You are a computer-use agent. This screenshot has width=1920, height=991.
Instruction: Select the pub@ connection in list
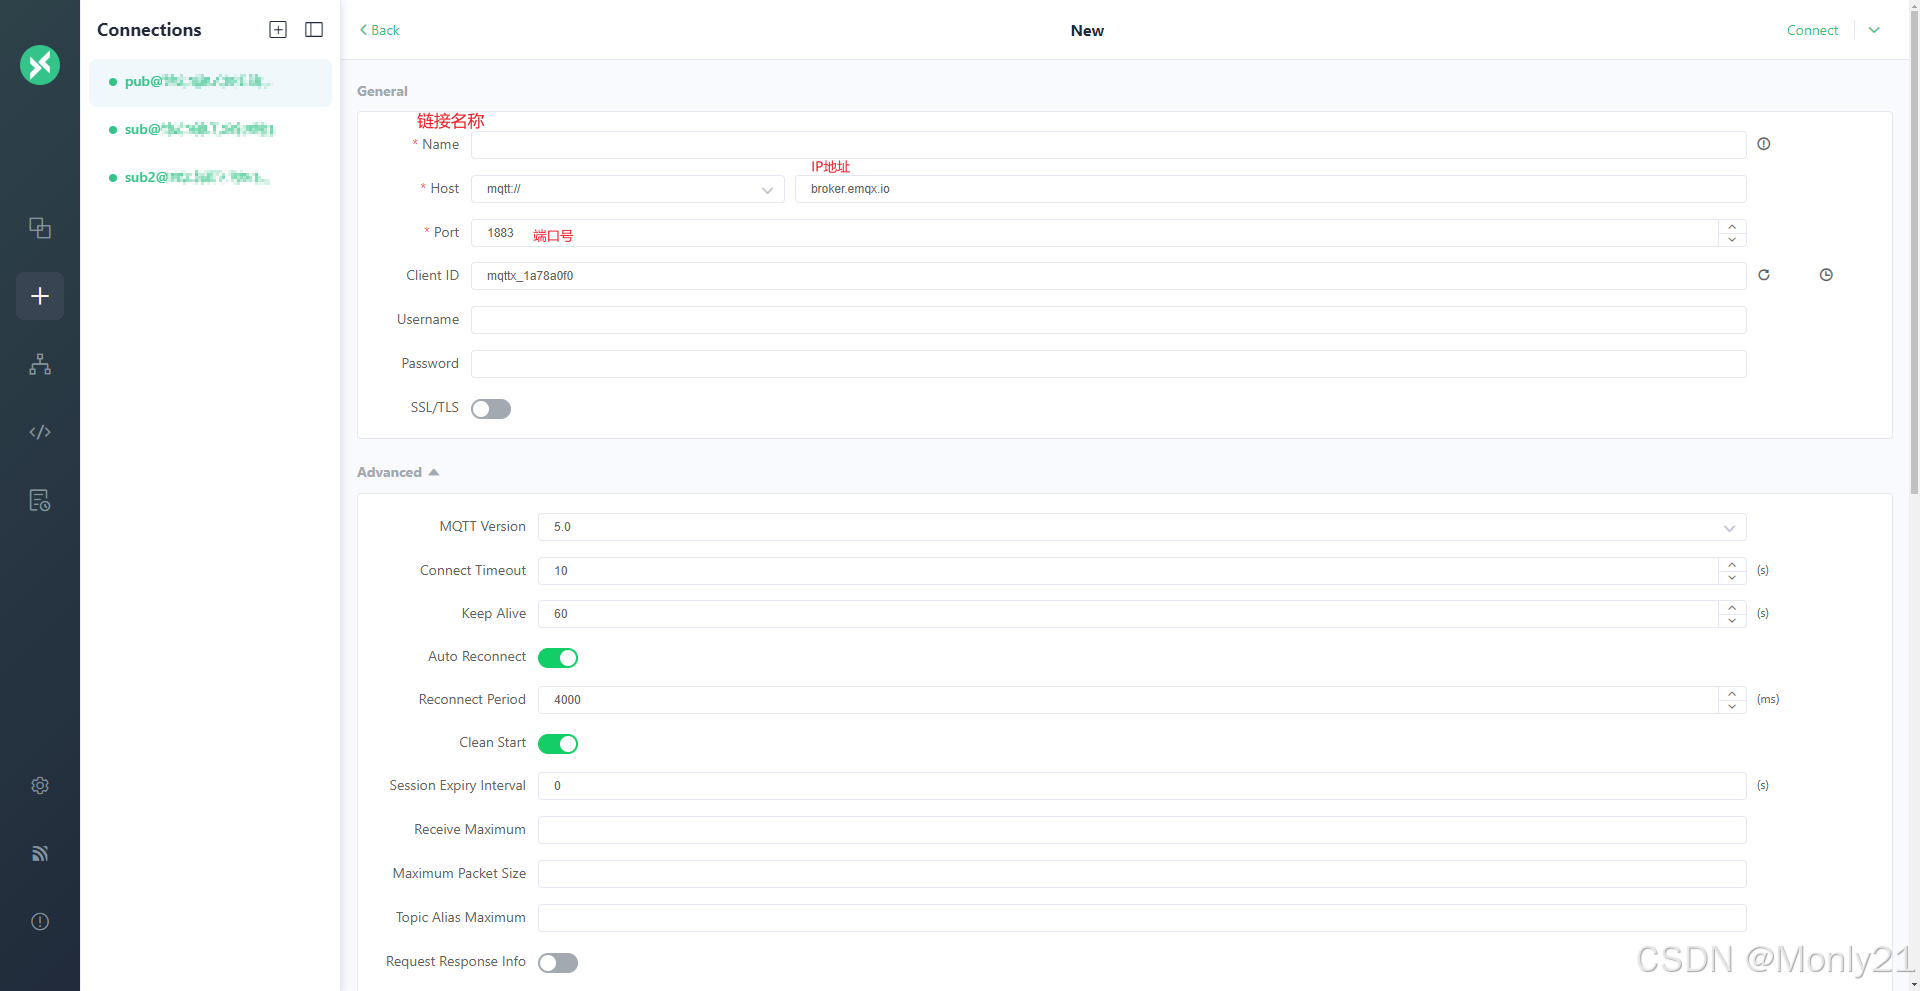[x=210, y=82]
